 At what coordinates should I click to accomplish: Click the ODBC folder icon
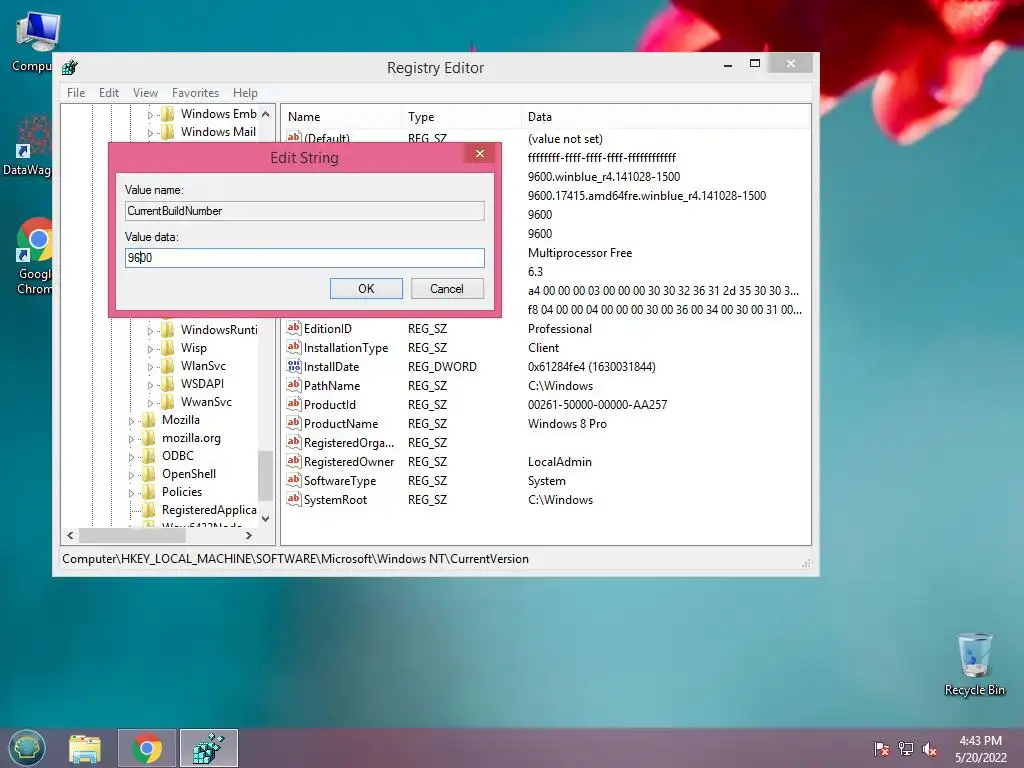[149, 456]
